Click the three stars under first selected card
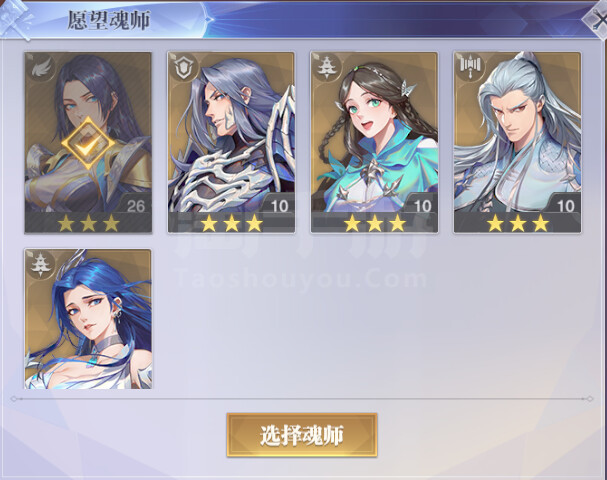This screenshot has width=607, height=480. pos(89,223)
